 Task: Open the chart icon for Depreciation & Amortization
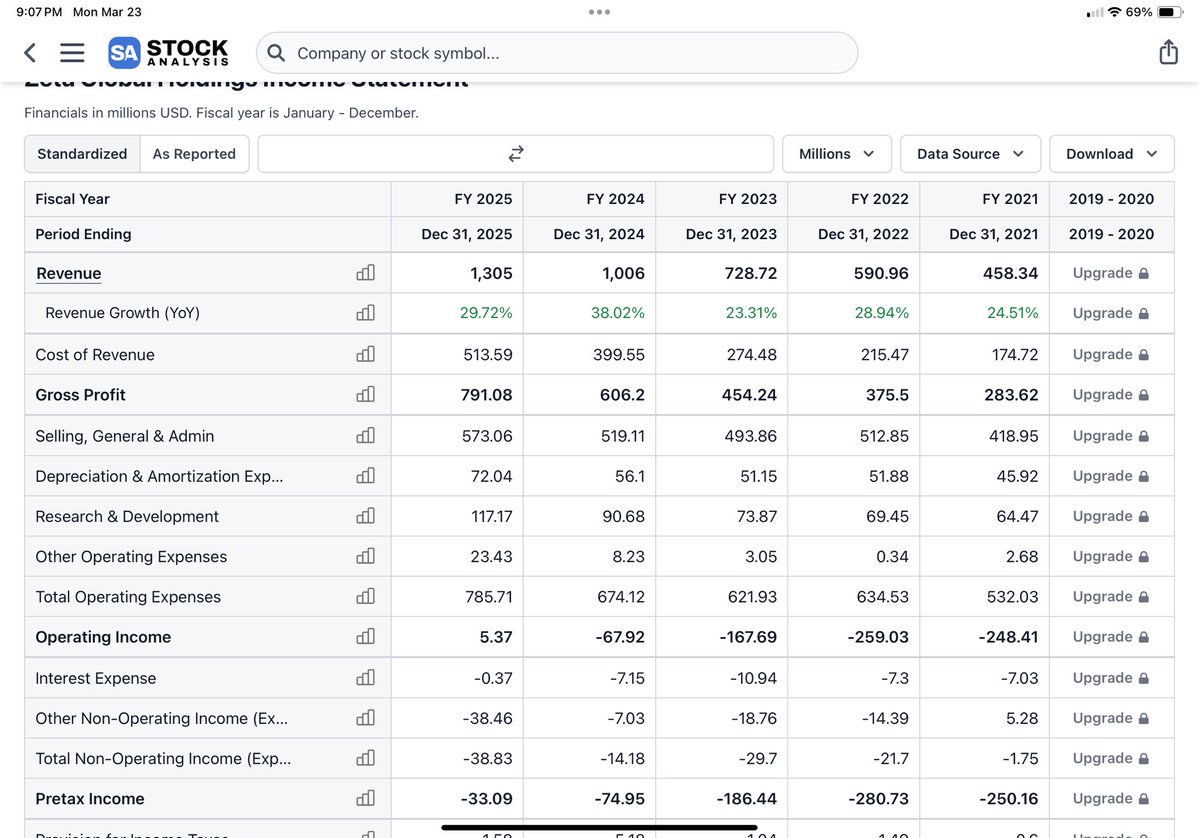(x=366, y=476)
